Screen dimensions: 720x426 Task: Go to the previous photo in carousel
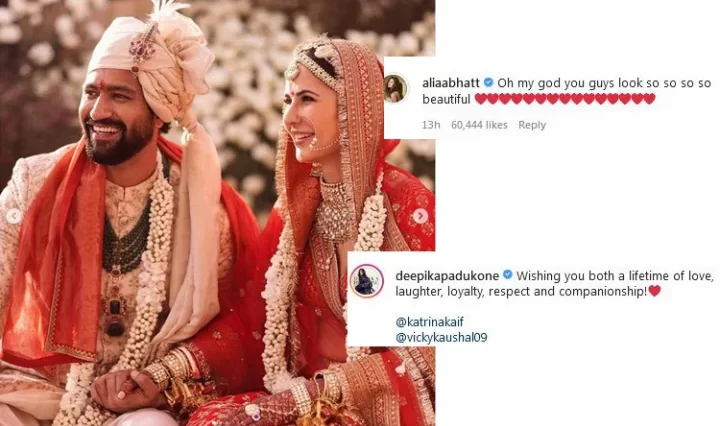(14, 216)
